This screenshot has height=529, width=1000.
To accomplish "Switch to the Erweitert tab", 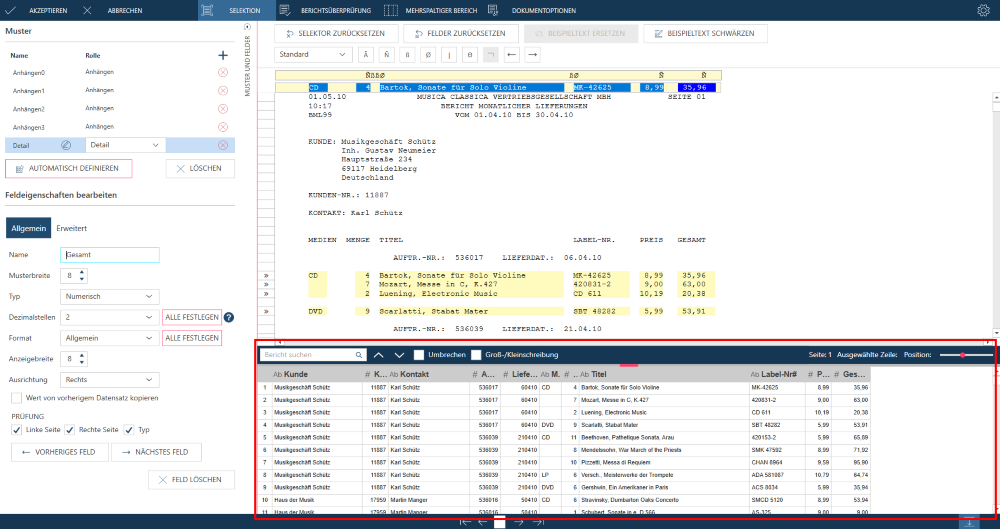I will coord(71,229).
